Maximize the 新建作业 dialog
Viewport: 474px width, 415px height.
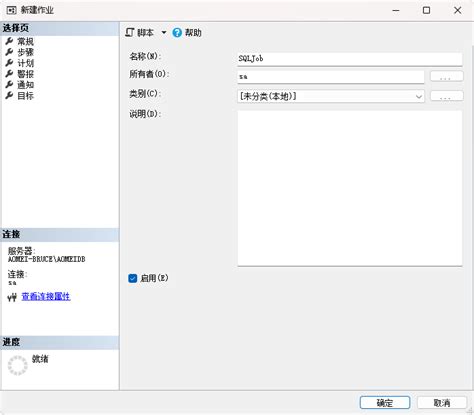426,10
